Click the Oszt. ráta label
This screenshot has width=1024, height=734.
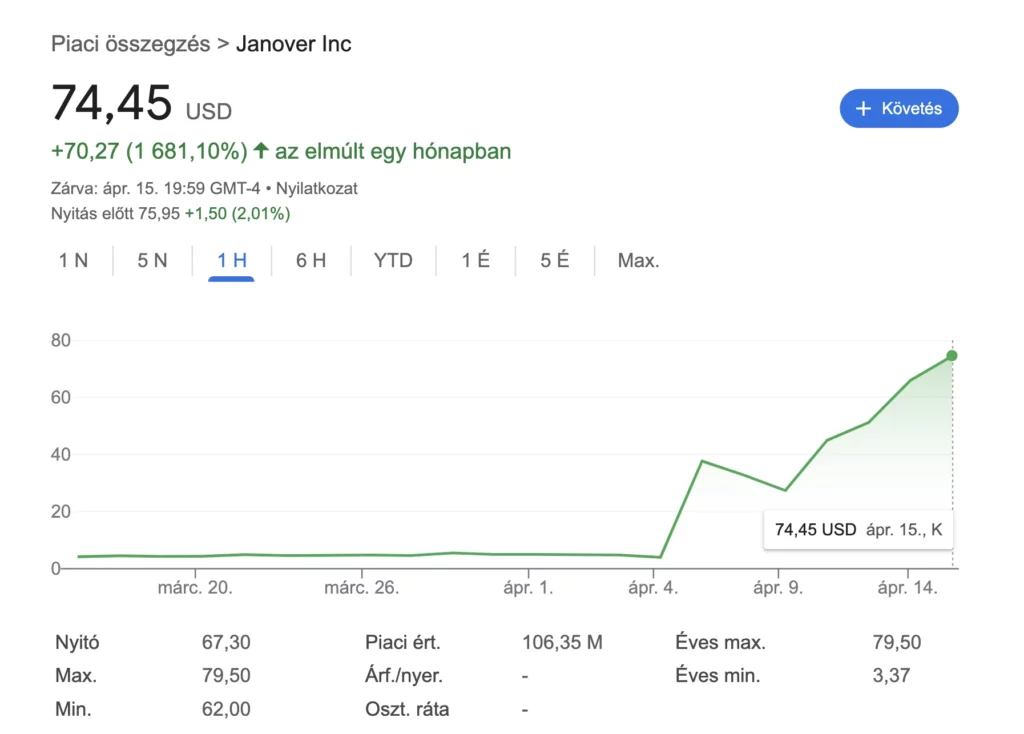407,709
